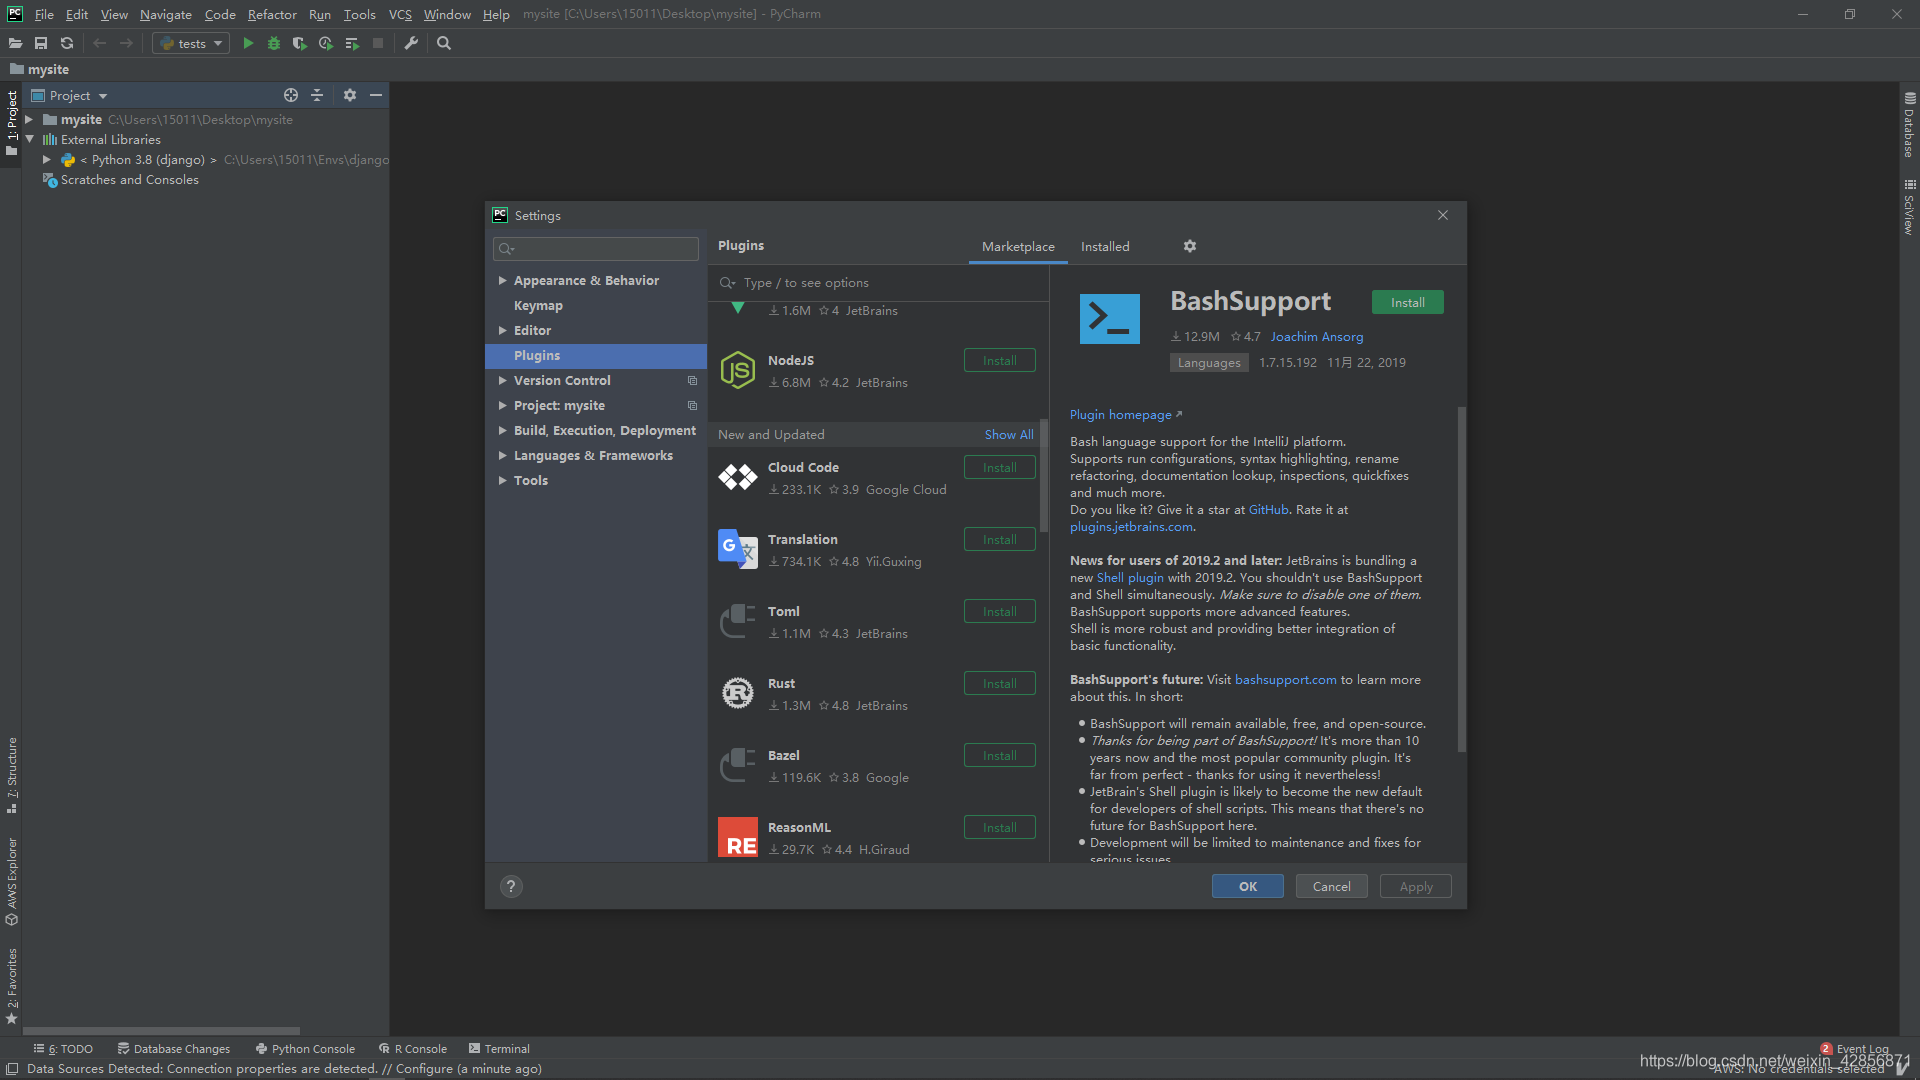Open the tests run configuration dropdown
Viewport: 1920px width, 1080px height.
click(x=191, y=43)
